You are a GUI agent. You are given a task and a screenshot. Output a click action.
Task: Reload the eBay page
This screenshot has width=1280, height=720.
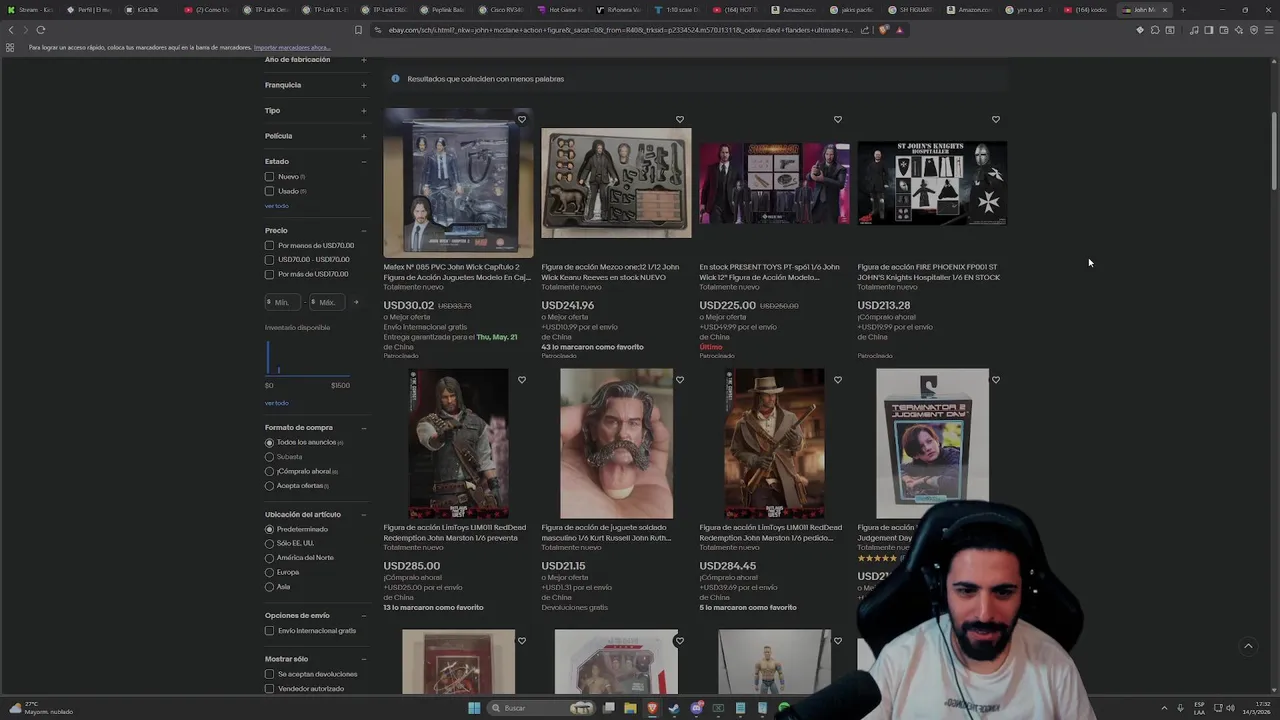point(41,30)
